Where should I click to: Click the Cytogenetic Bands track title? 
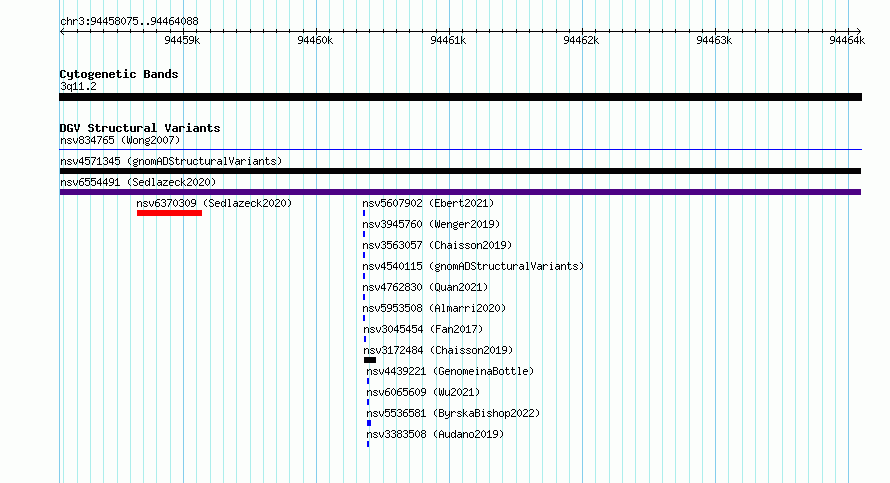click(119, 74)
